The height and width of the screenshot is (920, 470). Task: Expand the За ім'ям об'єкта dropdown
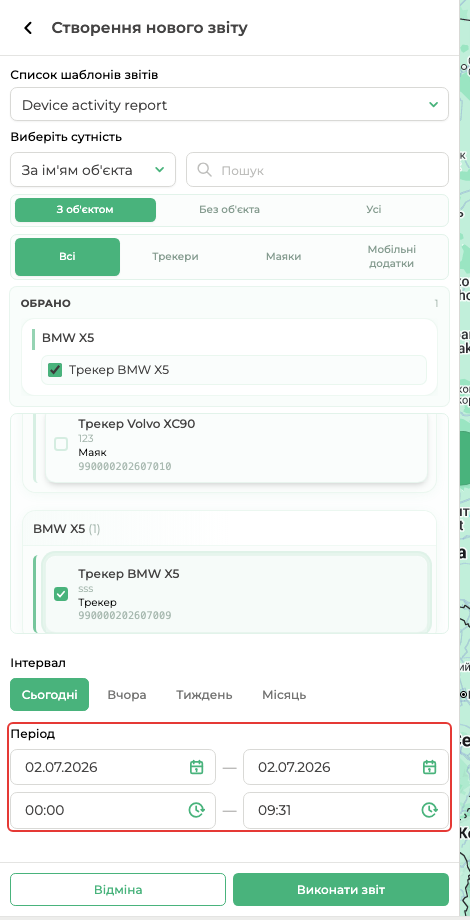coord(93,170)
